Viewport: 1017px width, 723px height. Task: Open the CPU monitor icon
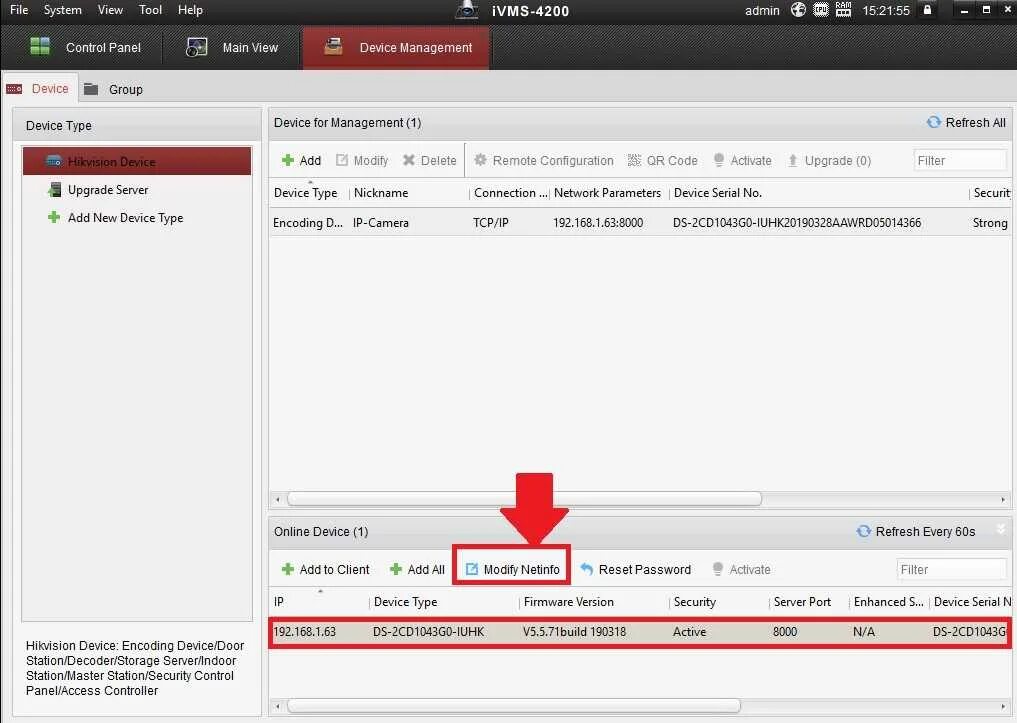(x=820, y=10)
